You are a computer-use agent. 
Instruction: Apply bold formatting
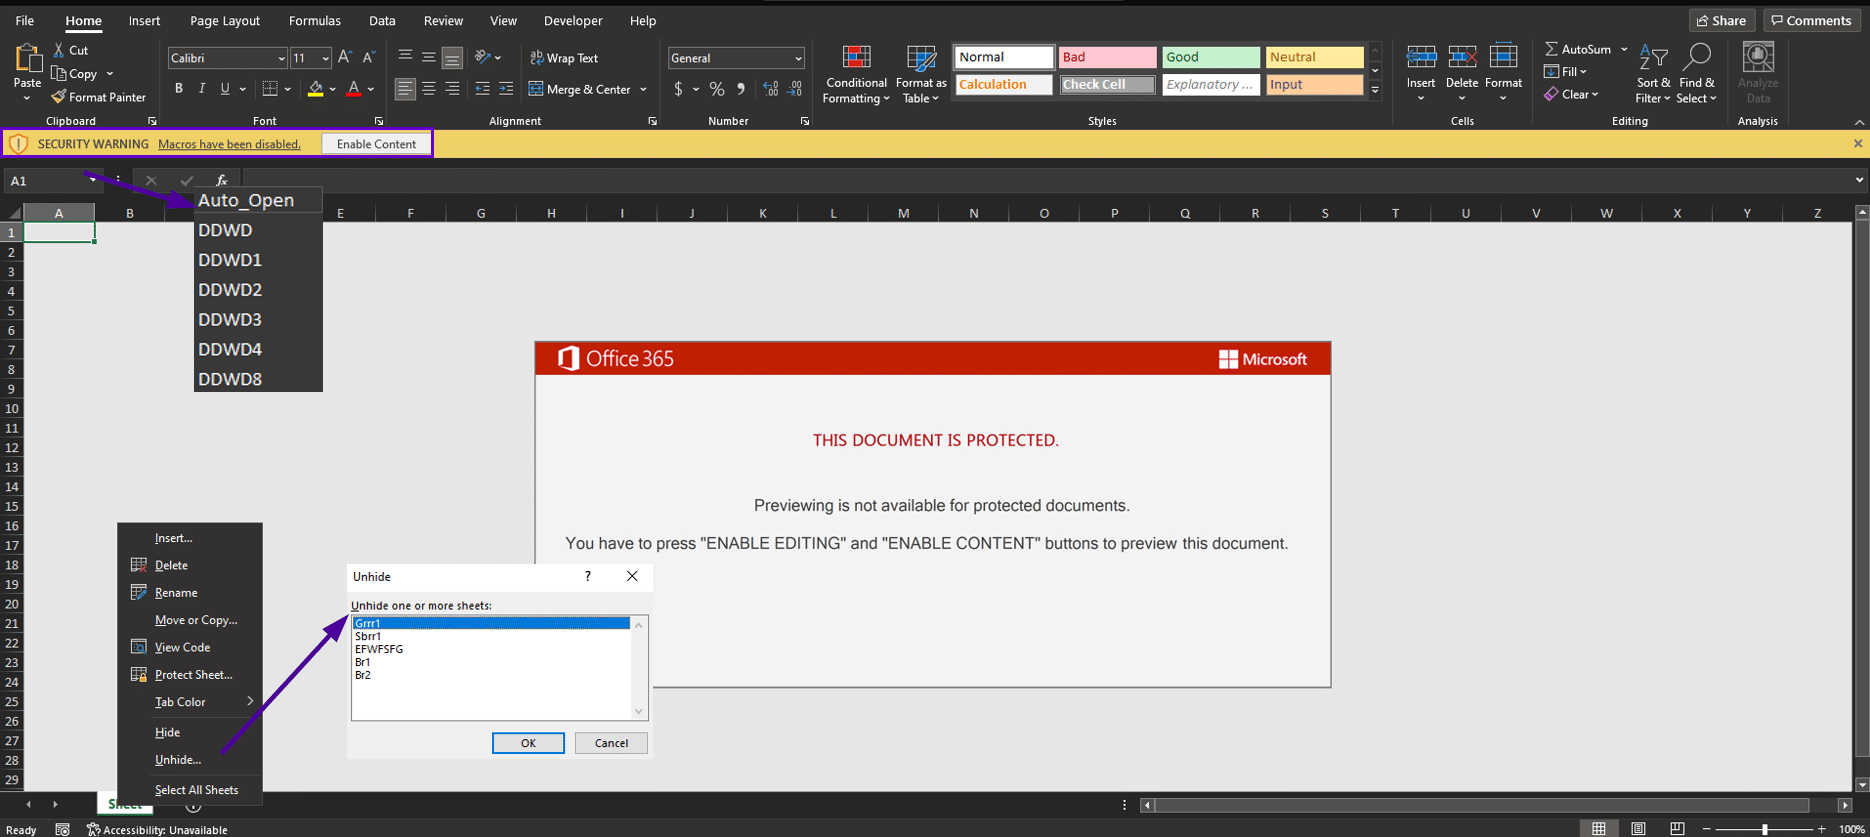179,89
